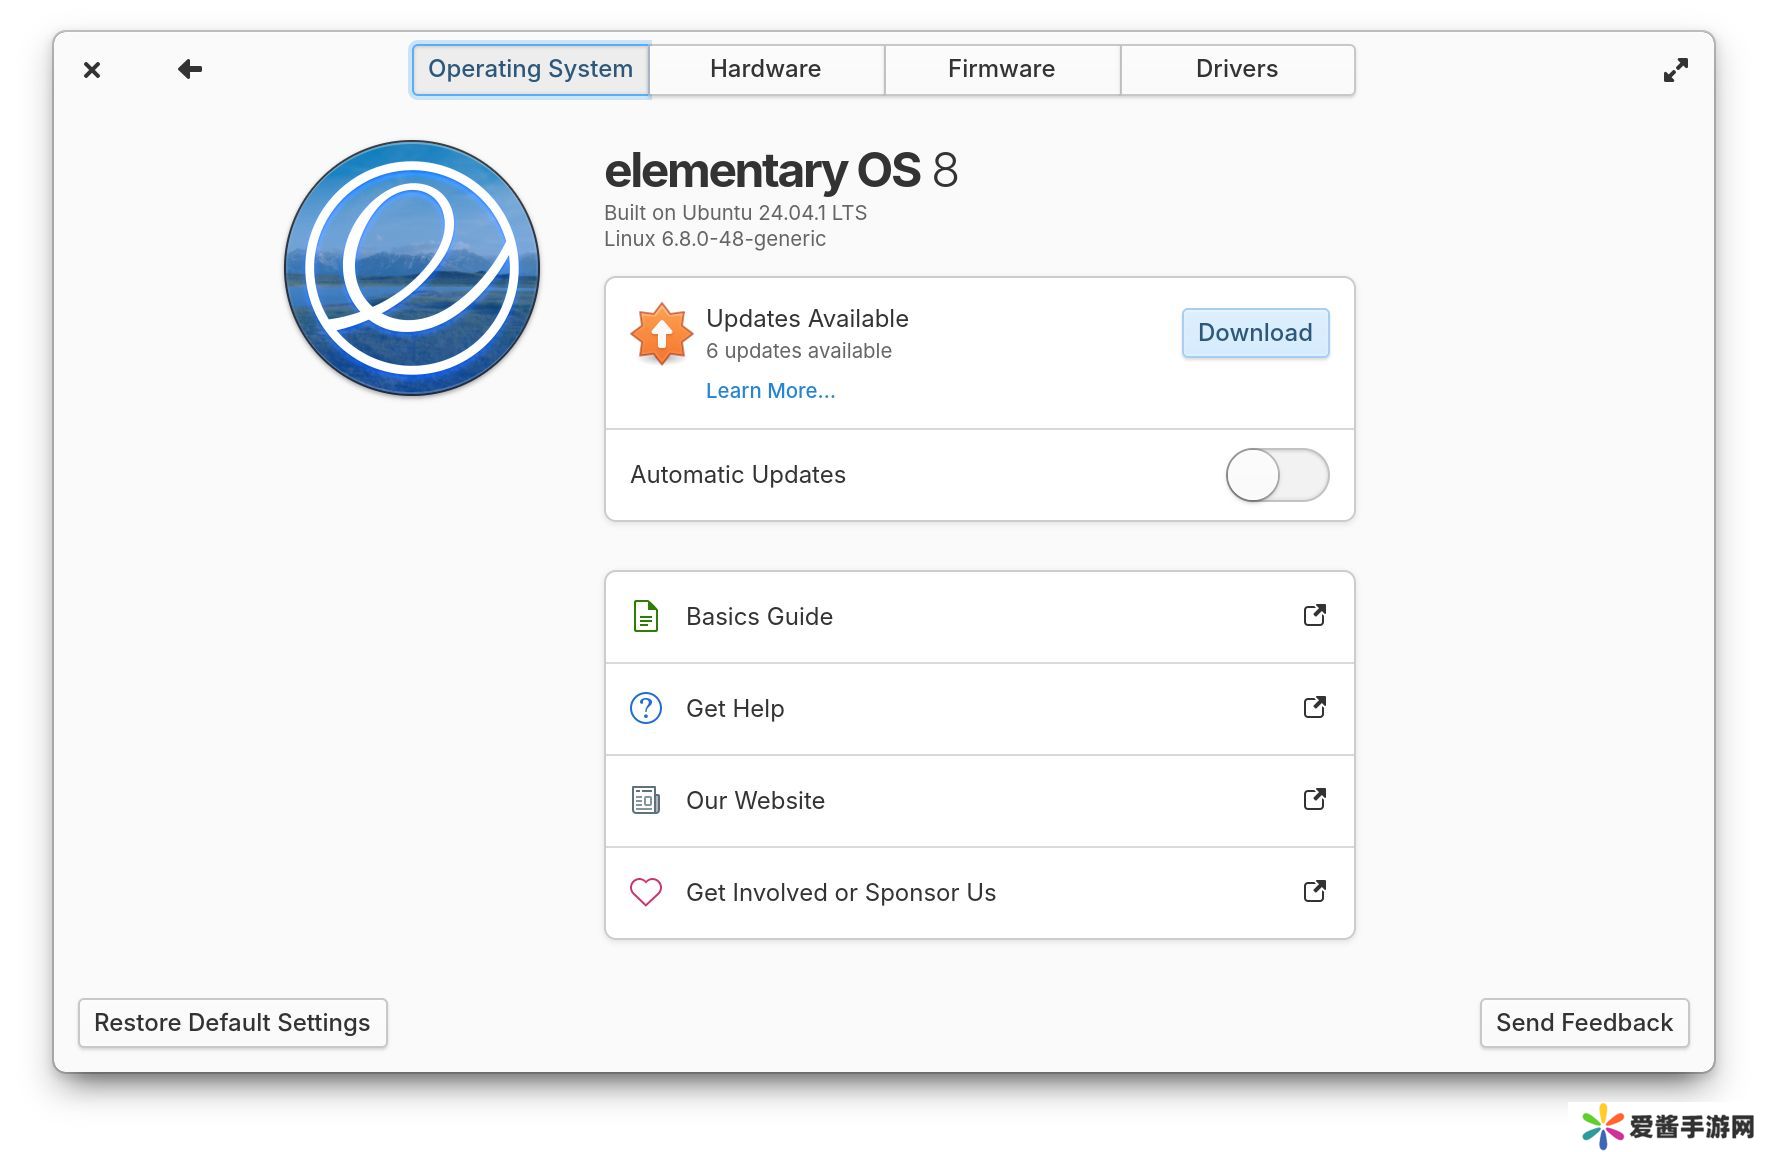Download the available updates
The image size is (1768, 1152).
[1255, 333]
